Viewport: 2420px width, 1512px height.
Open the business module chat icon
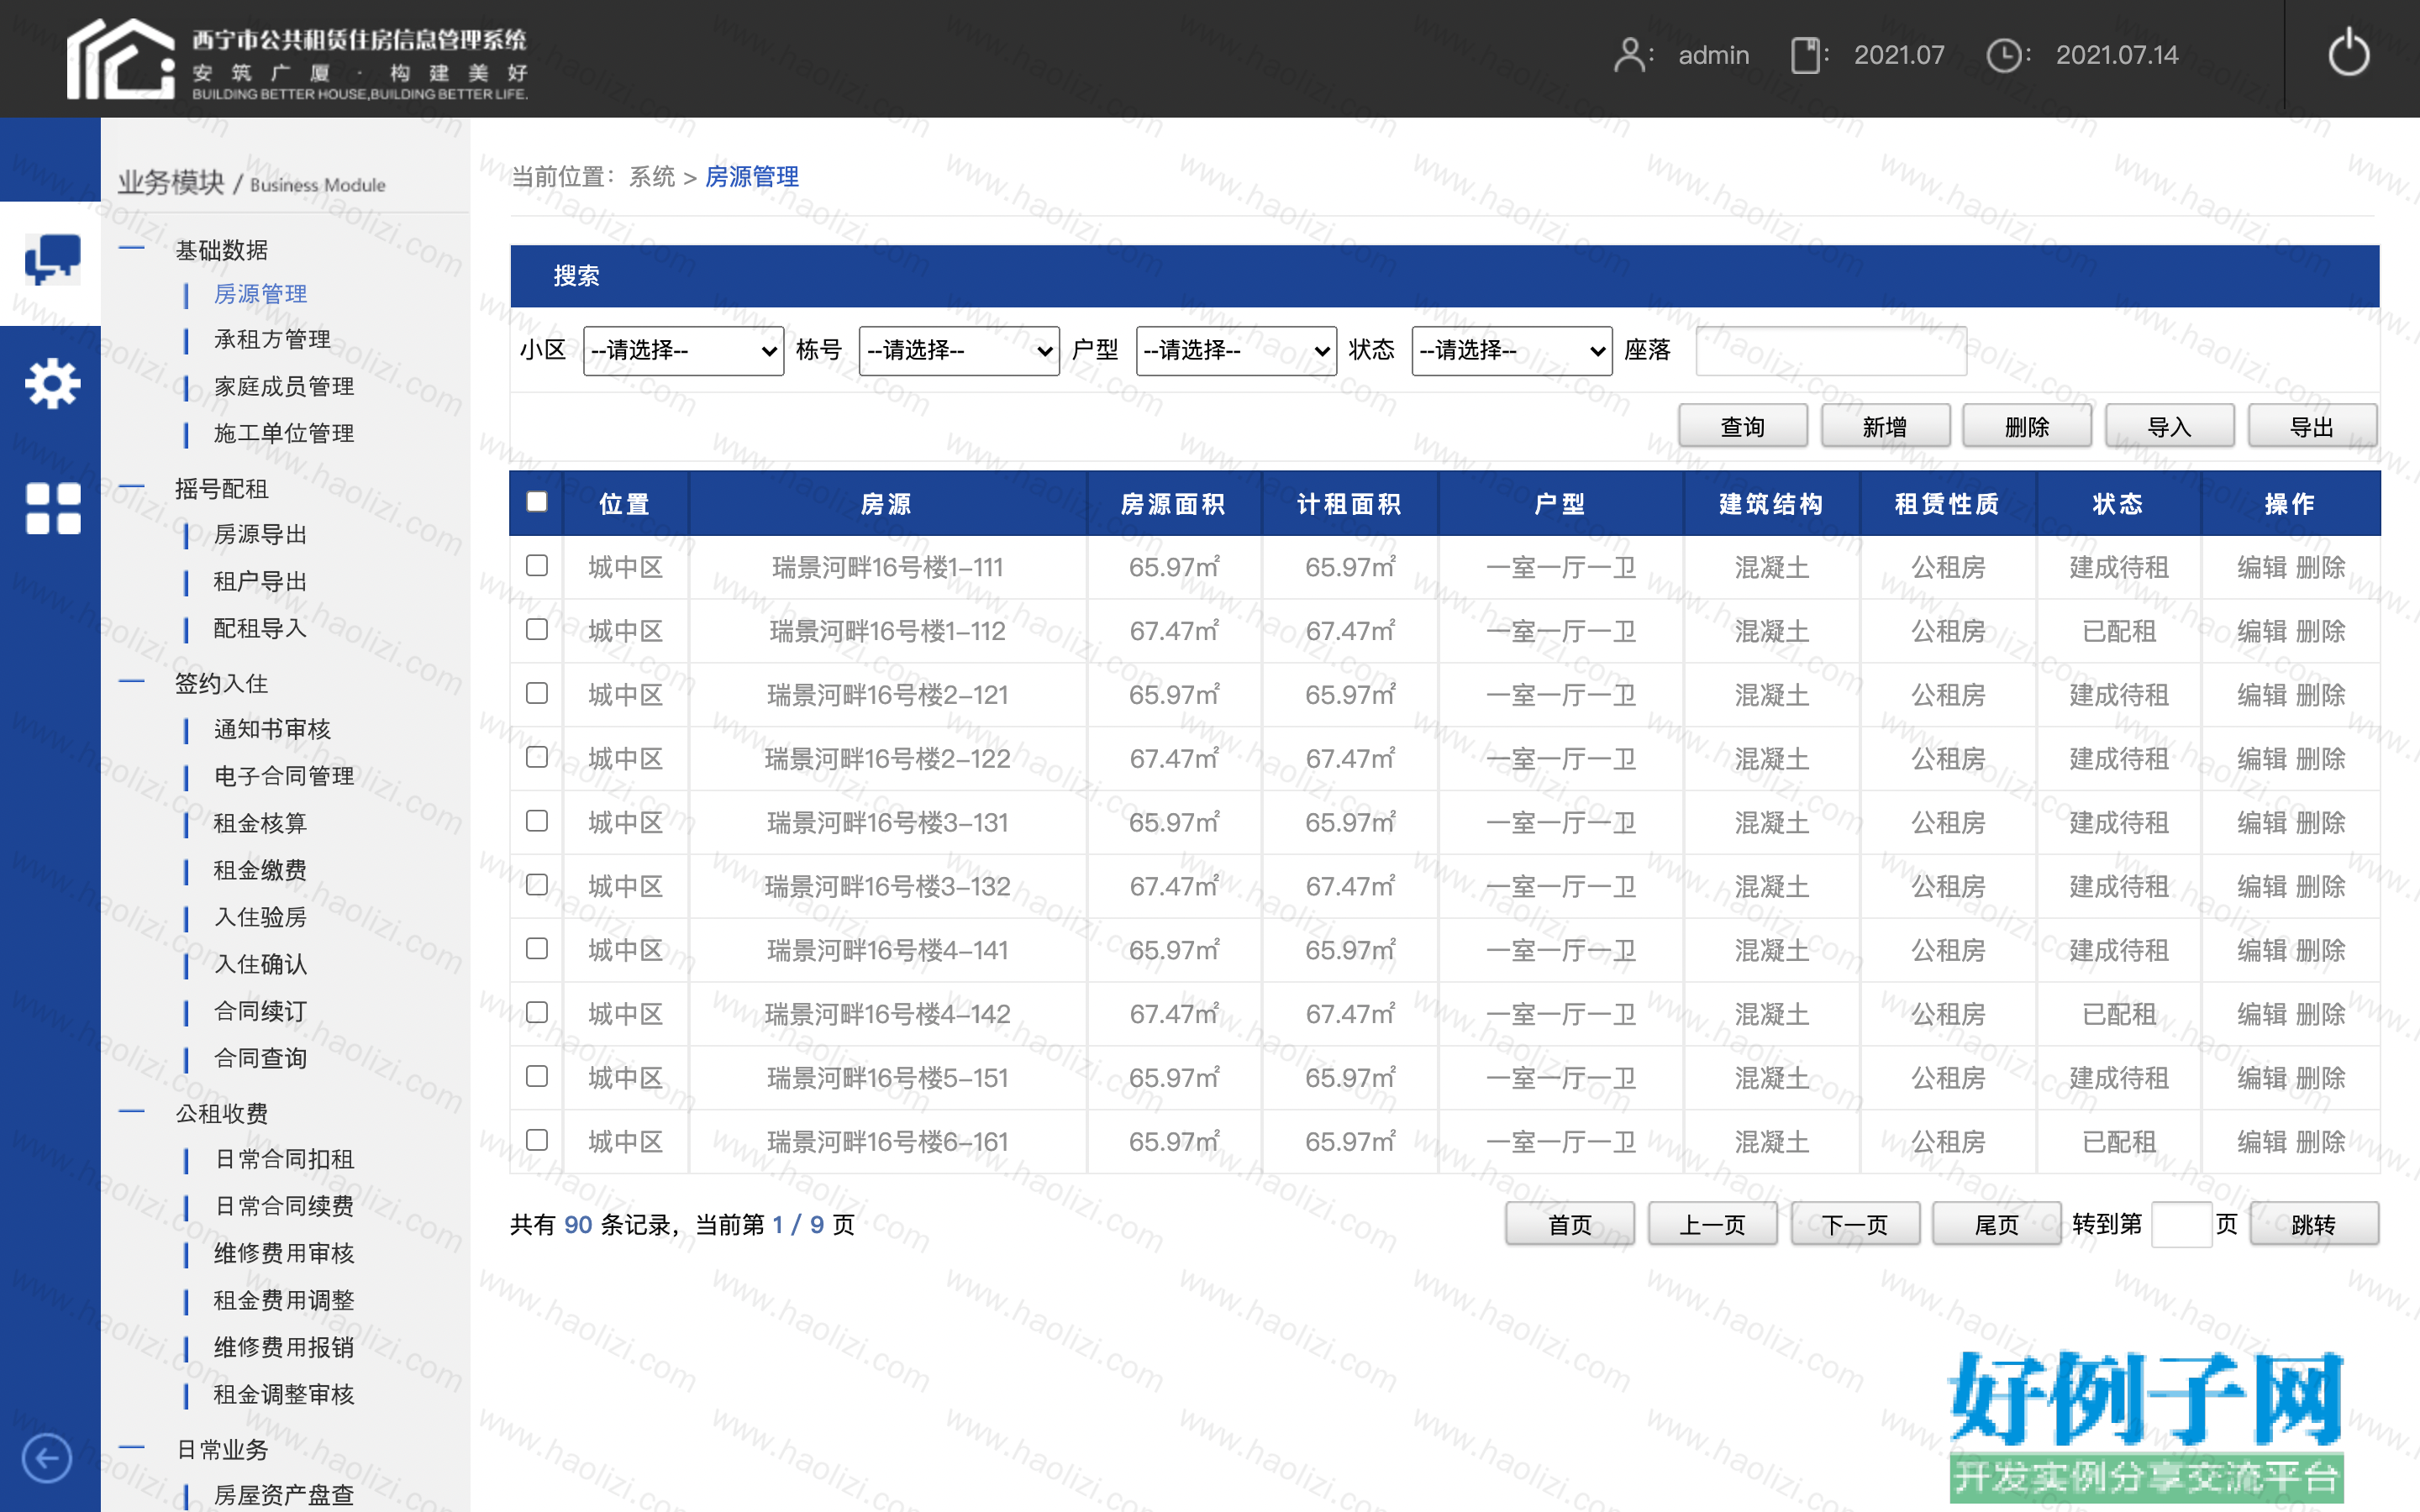coord(52,261)
